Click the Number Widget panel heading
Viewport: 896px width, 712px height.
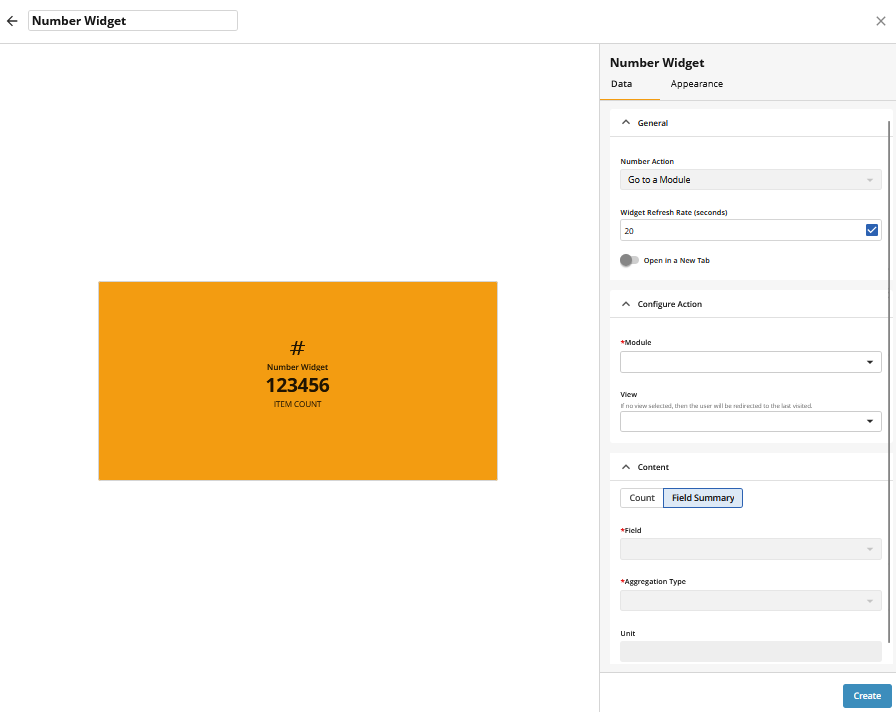tap(657, 63)
